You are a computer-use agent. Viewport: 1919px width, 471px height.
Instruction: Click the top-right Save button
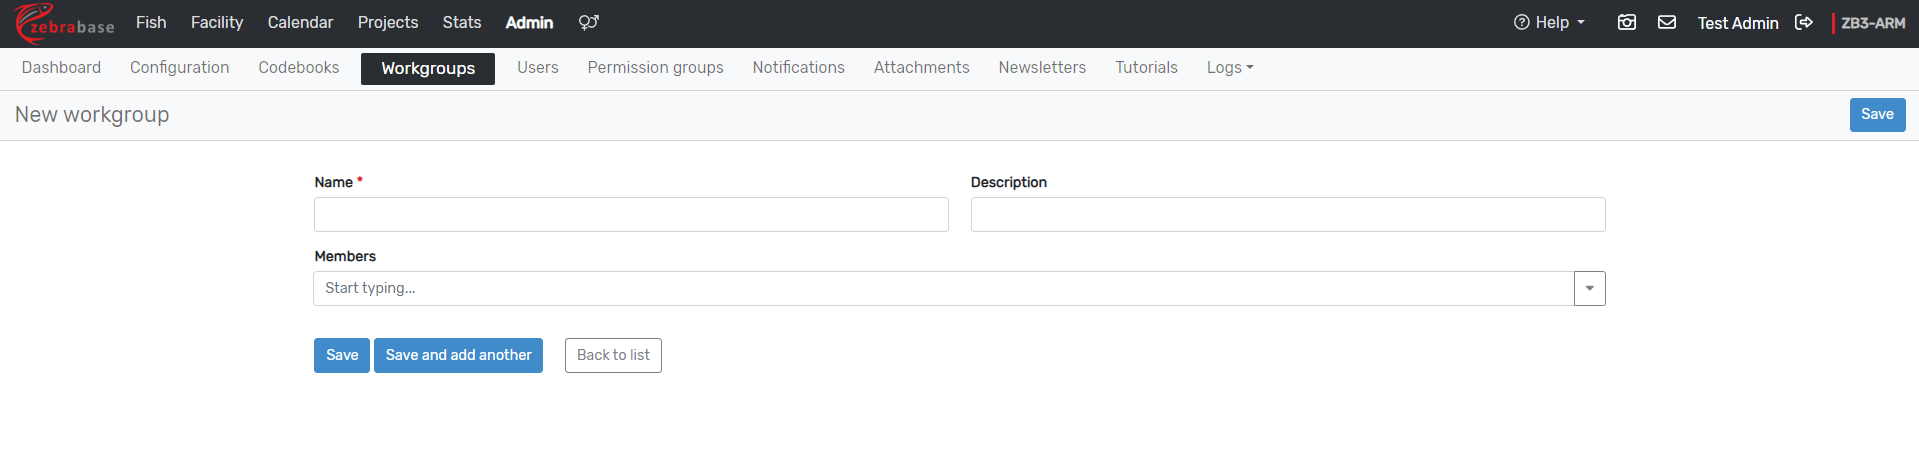point(1877,114)
